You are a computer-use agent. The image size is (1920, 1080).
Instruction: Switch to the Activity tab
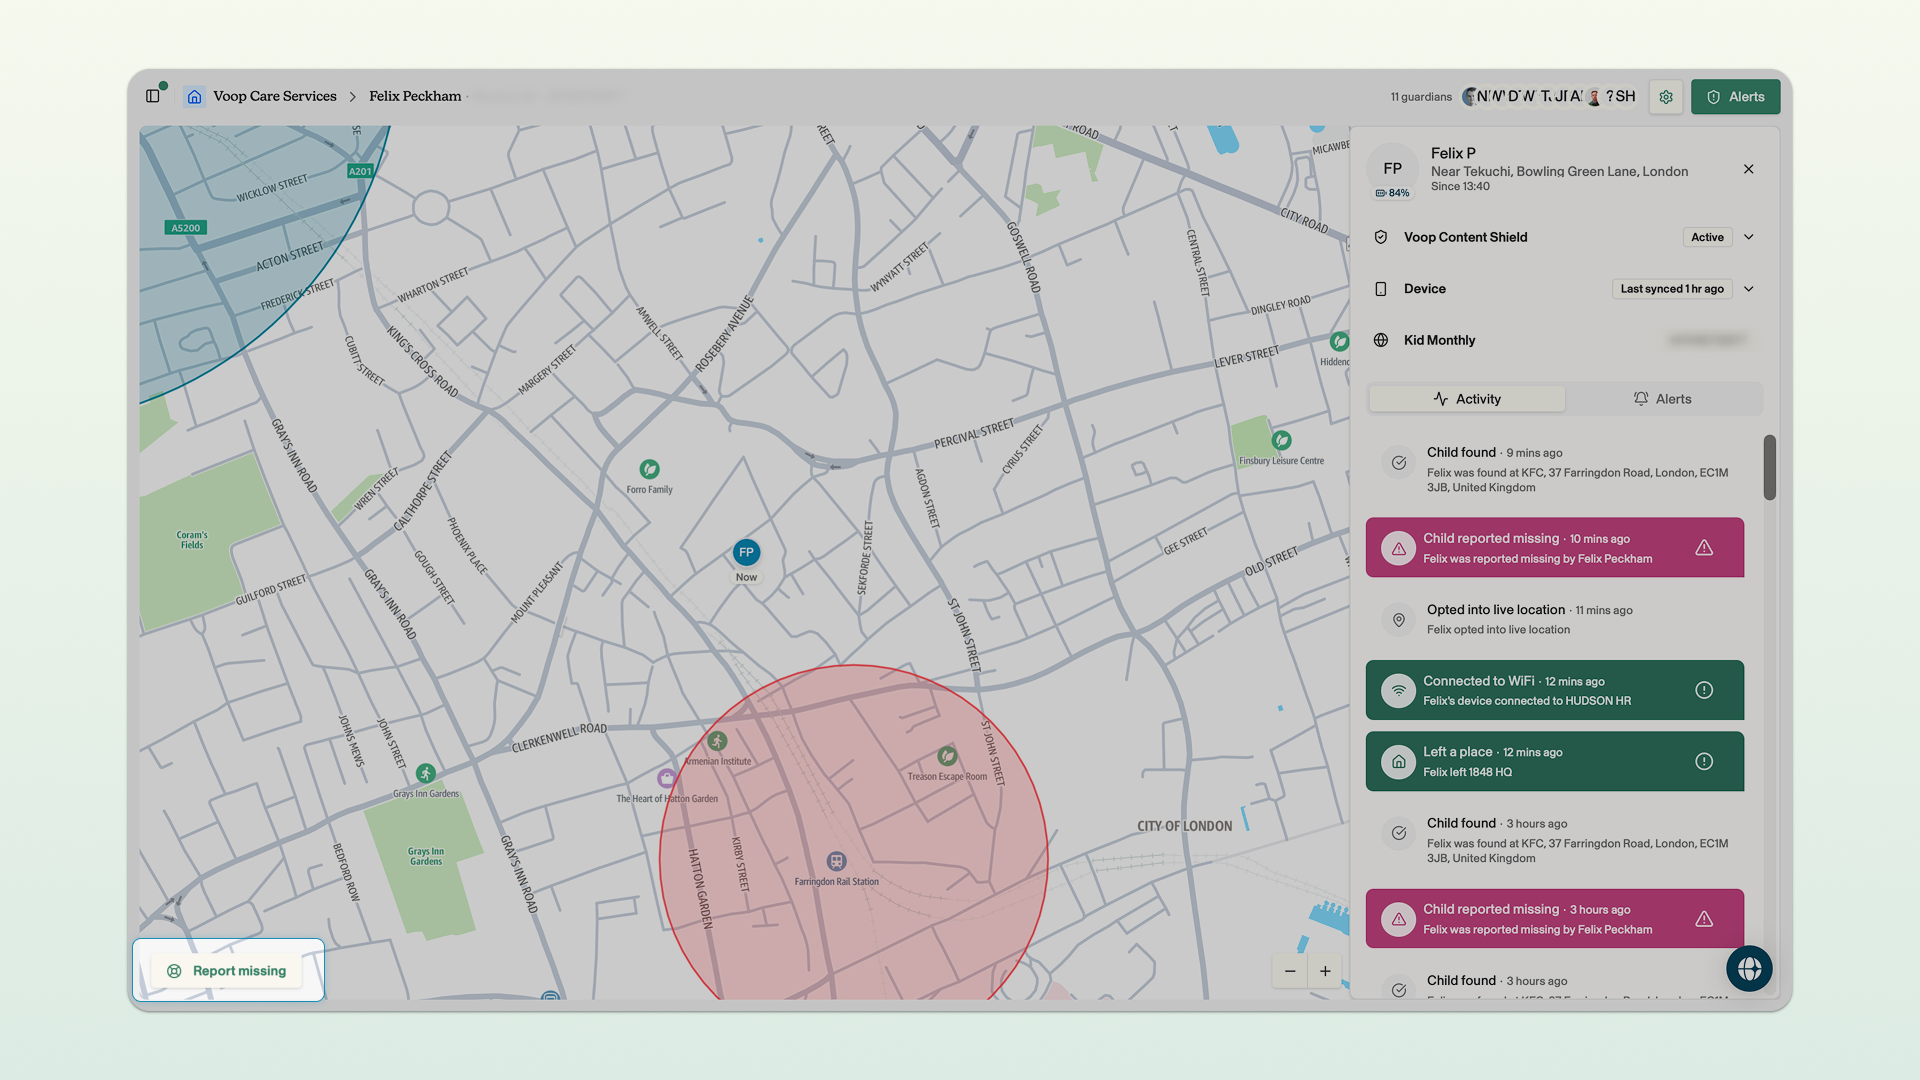pyautogui.click(x=1467, y=399)
